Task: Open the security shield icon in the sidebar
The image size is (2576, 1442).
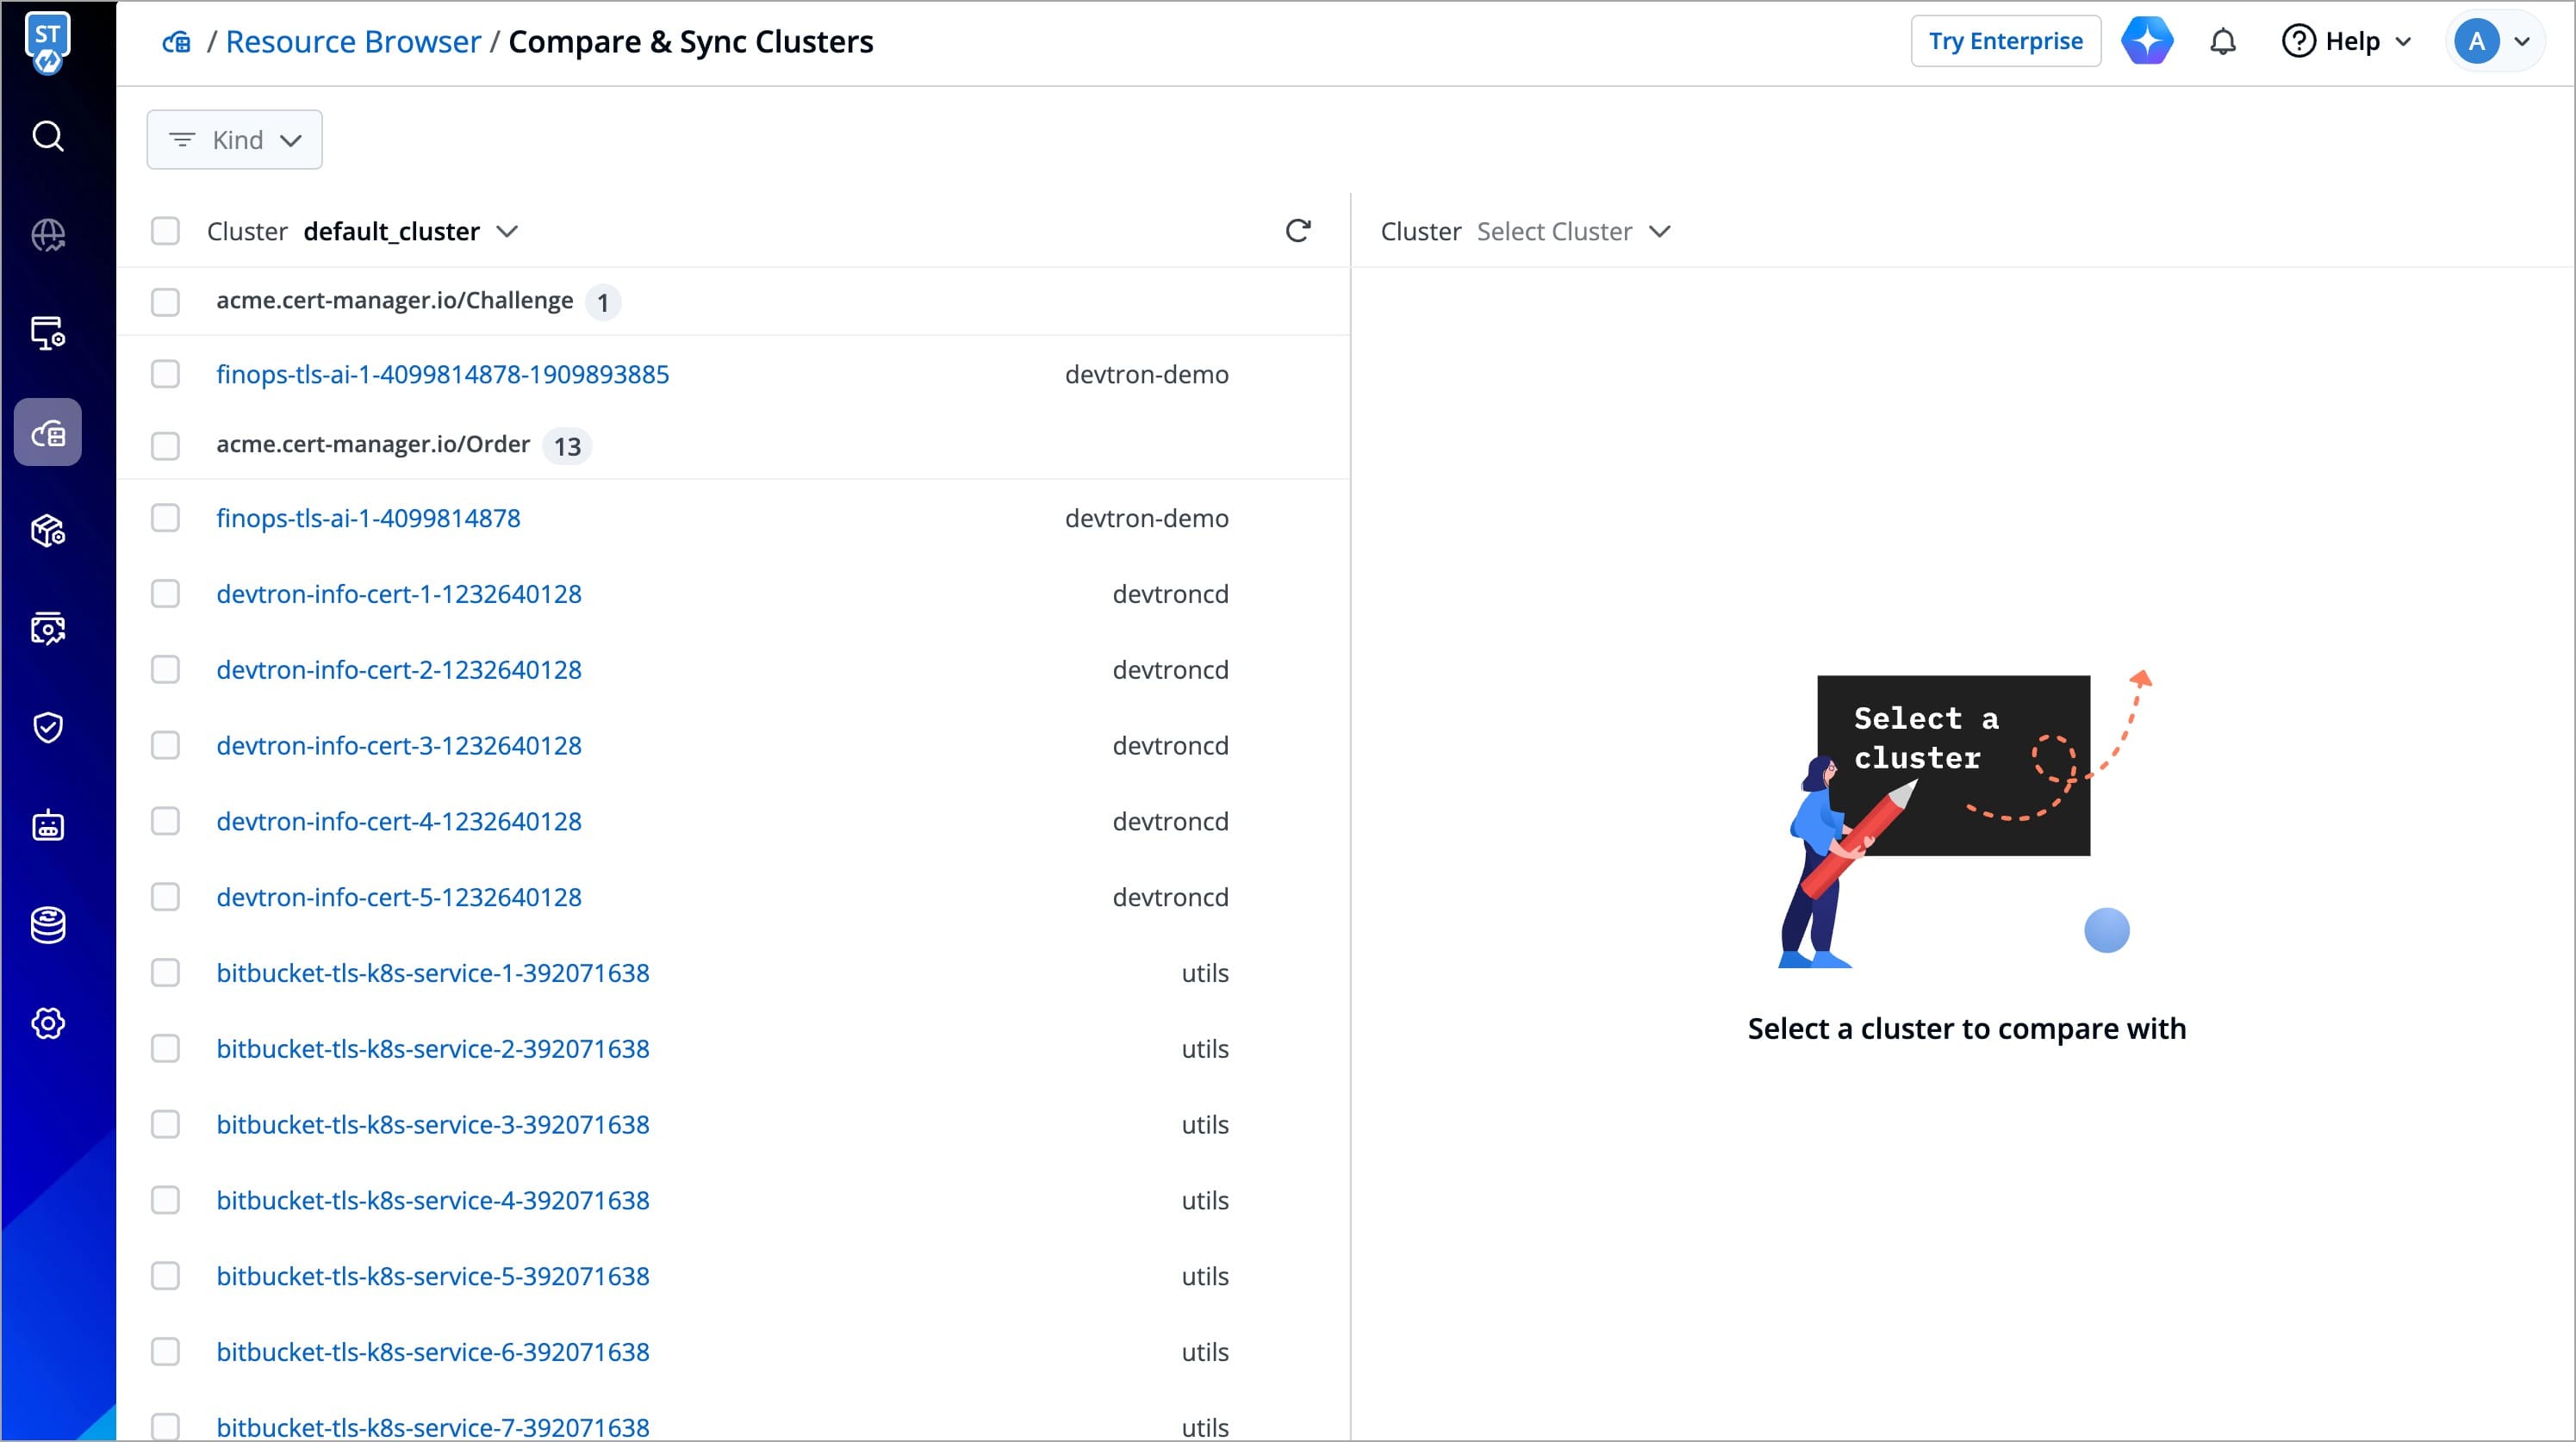Action: [48, 727]
